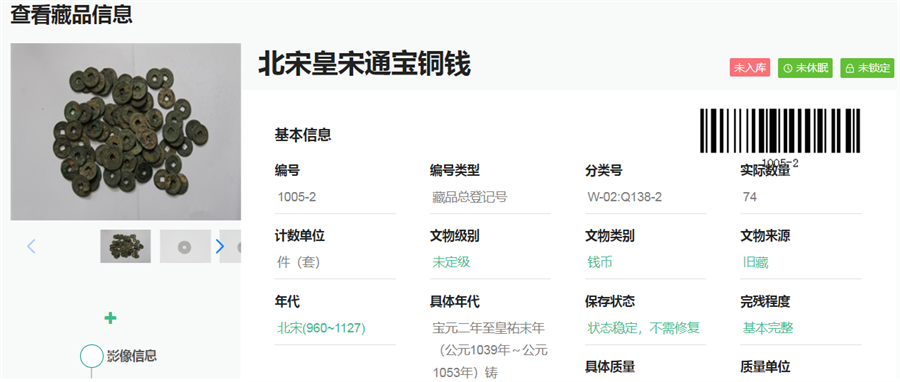Select the coin pile thumbnail
This screenshot has height=382, width=900.
click(126, 246)
